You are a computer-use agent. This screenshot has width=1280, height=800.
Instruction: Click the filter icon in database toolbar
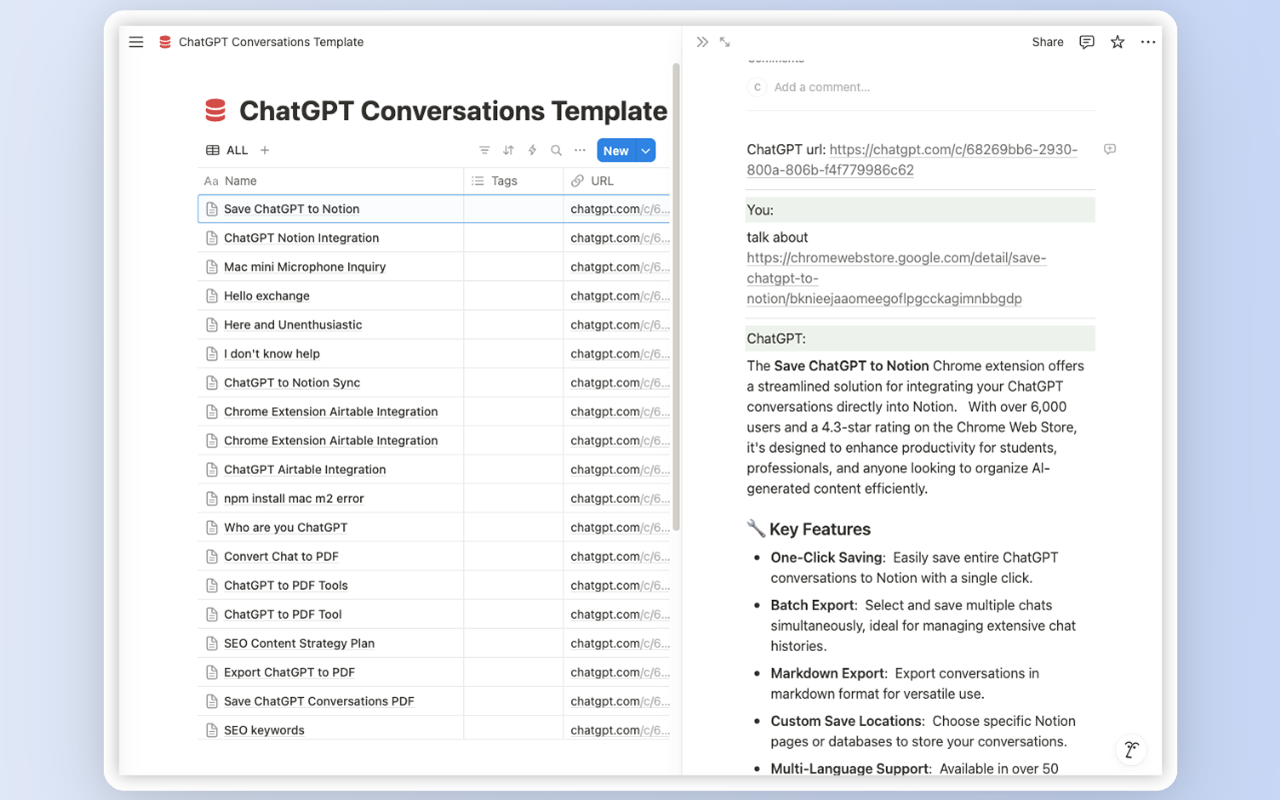pyautogui.click(x=484, y=150)
